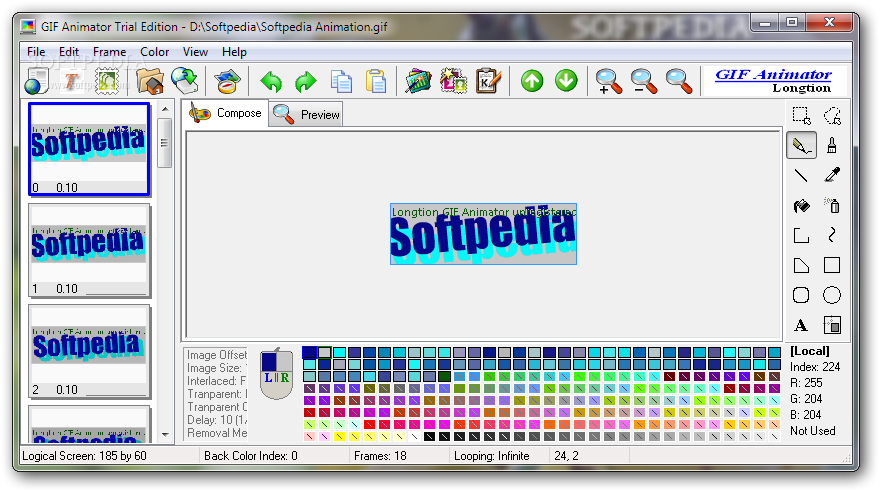The width and height of the screenshot is (880, 492).
Task: Select the circle ellipse tool
Action: click(832, 295)
